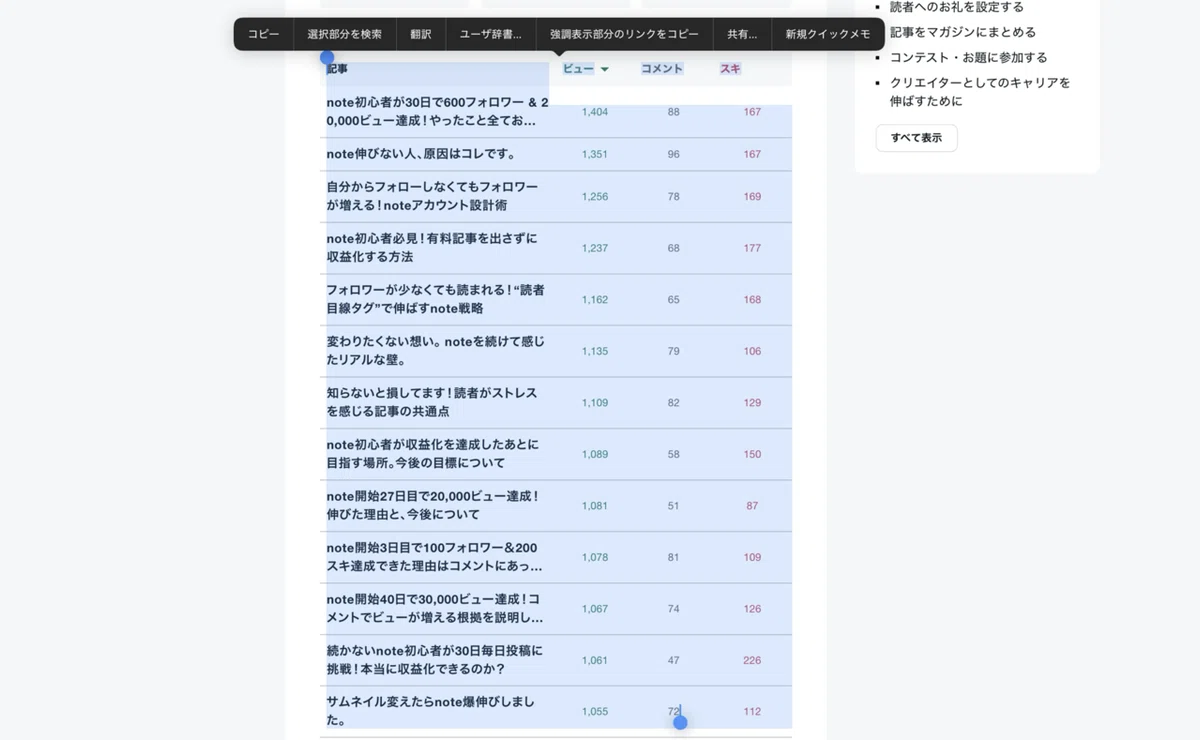Click スキ count 168 for 読者目線タグ row
The width and height of the screenshot is (1200, 740).
(752, 300)
